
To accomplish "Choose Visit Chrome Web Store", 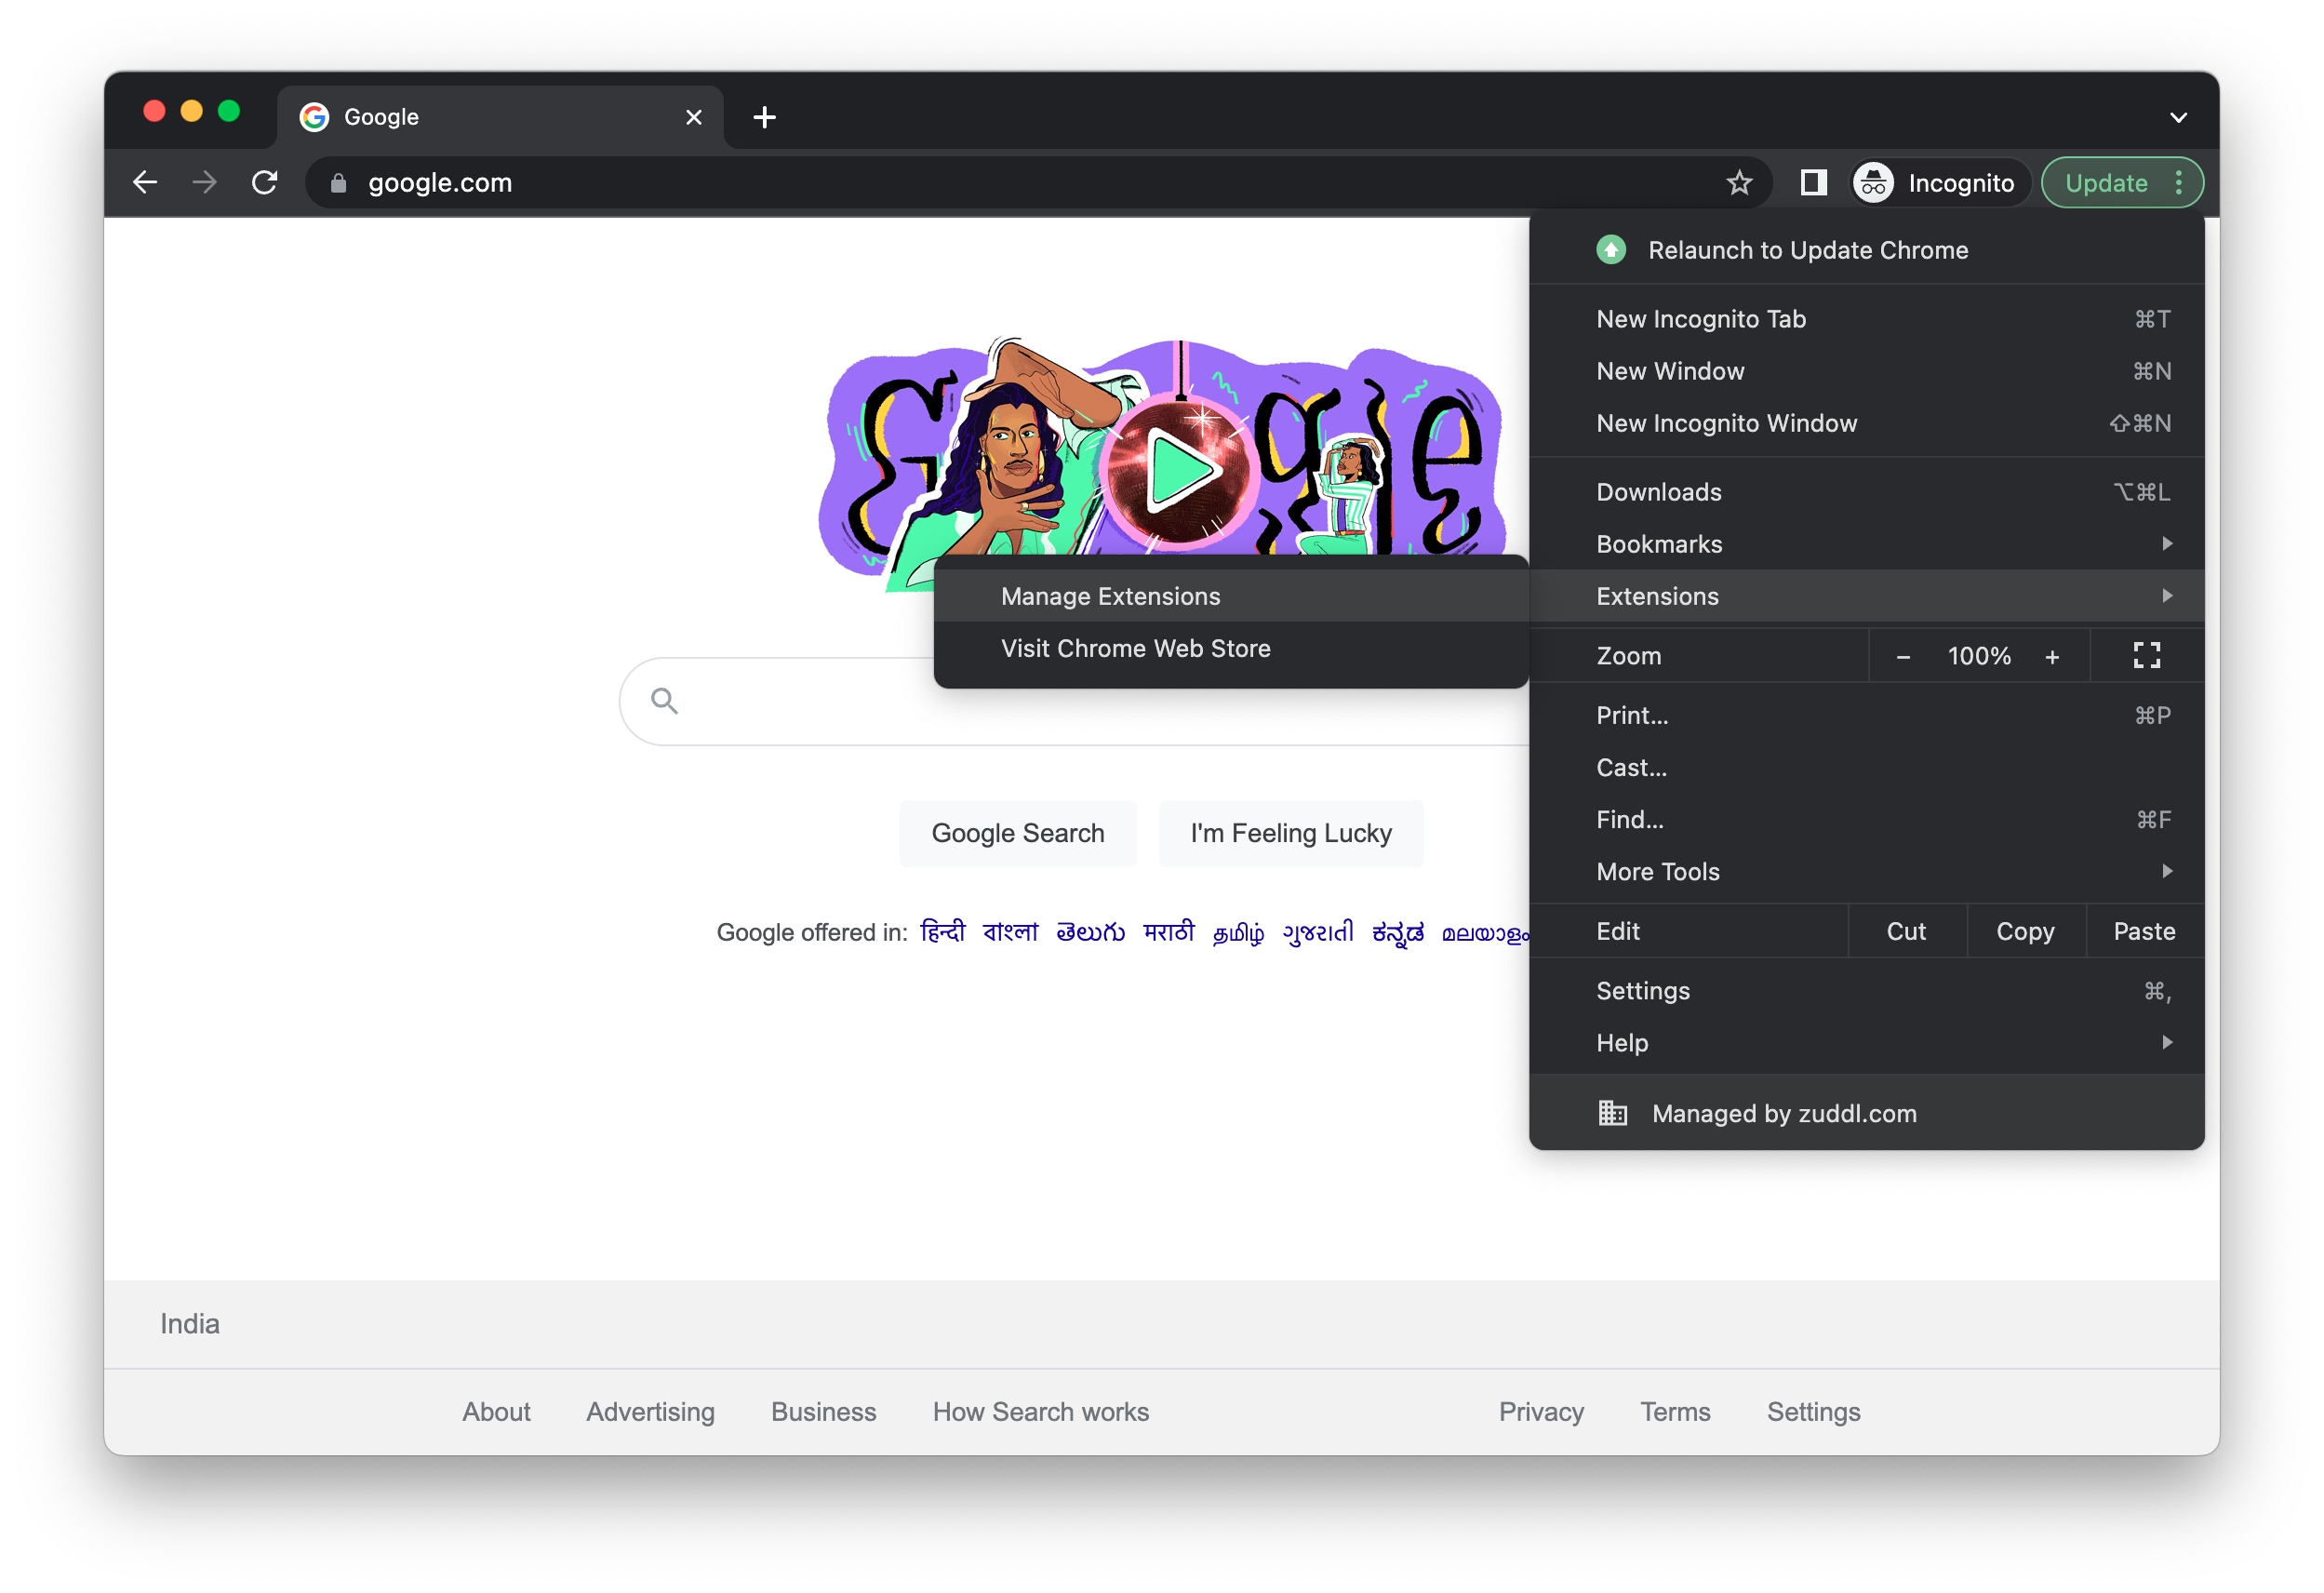I will (1136, 648).
